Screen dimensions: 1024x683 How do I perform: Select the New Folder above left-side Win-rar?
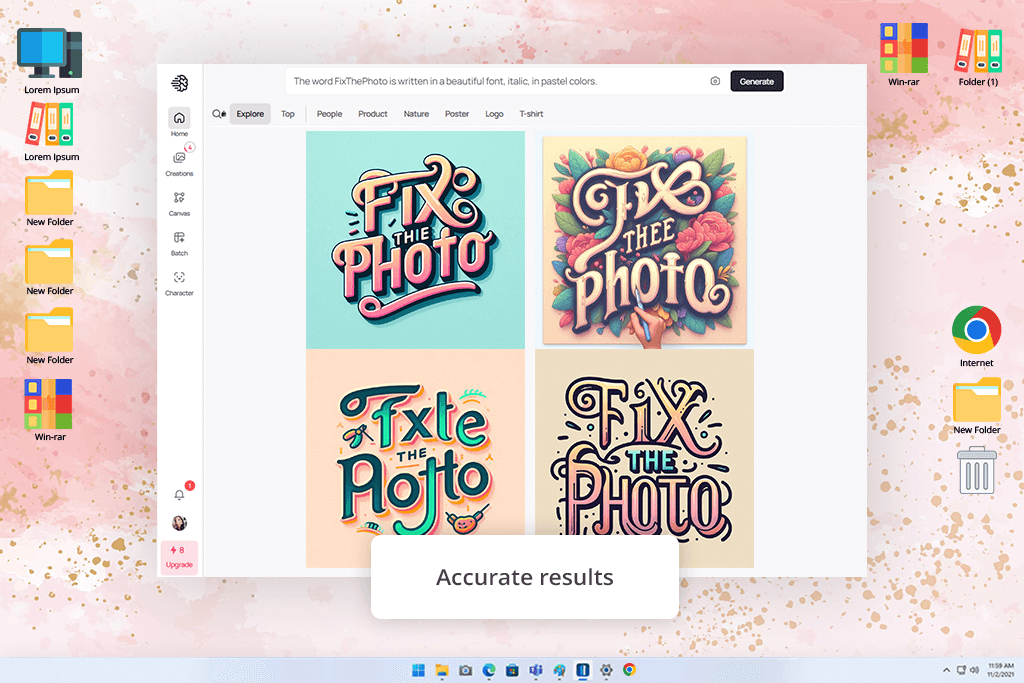pos(50,337)
